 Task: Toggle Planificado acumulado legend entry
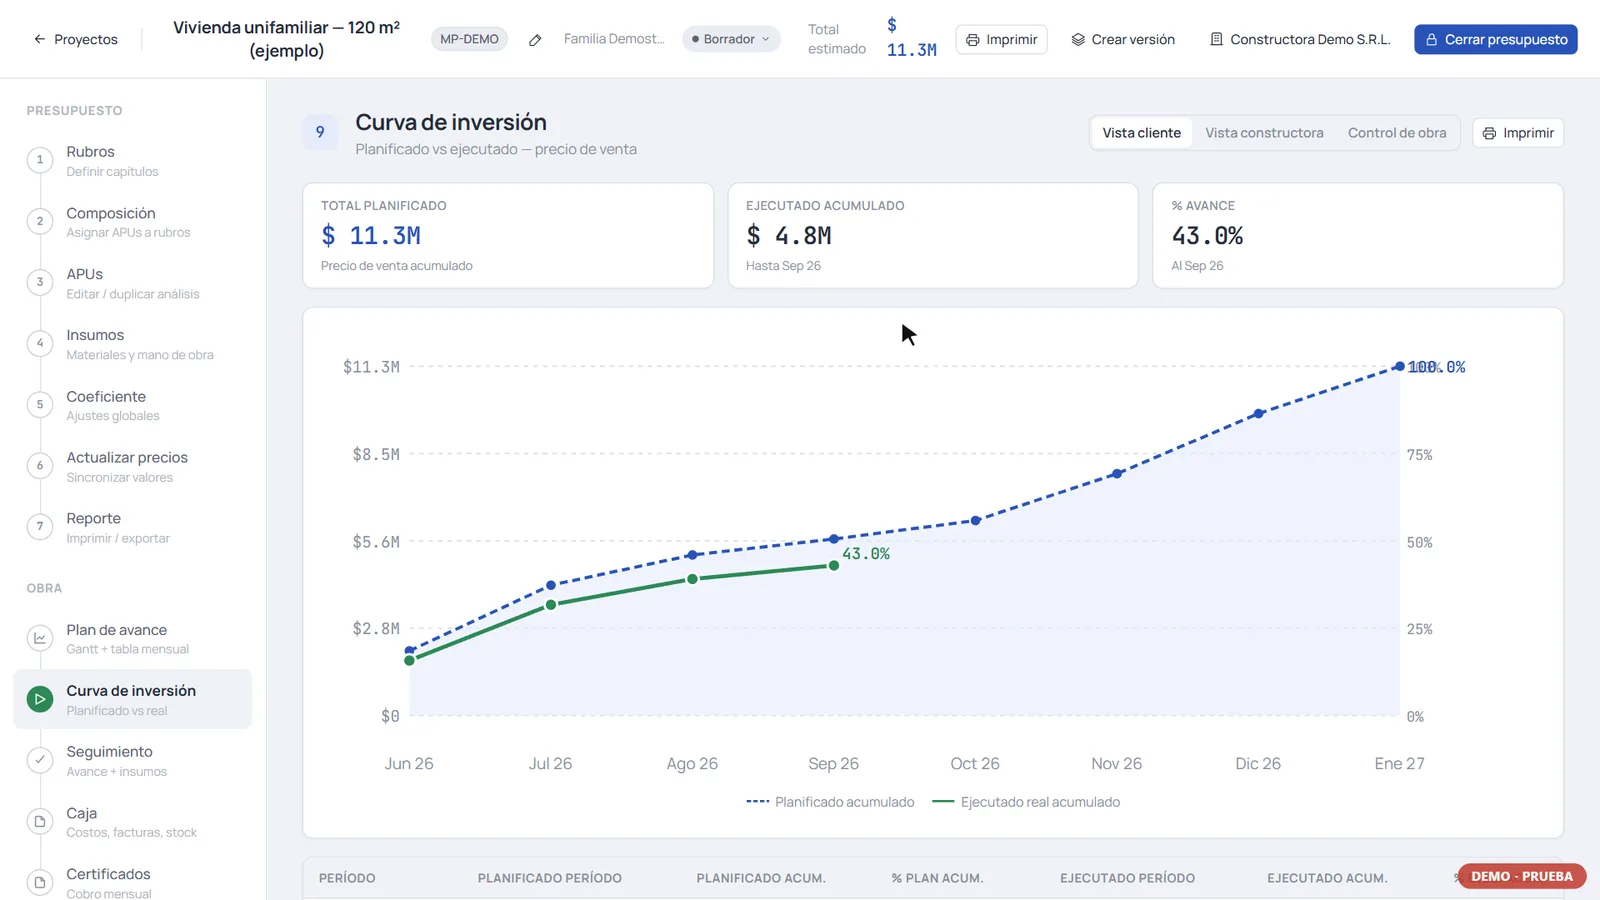830,802
